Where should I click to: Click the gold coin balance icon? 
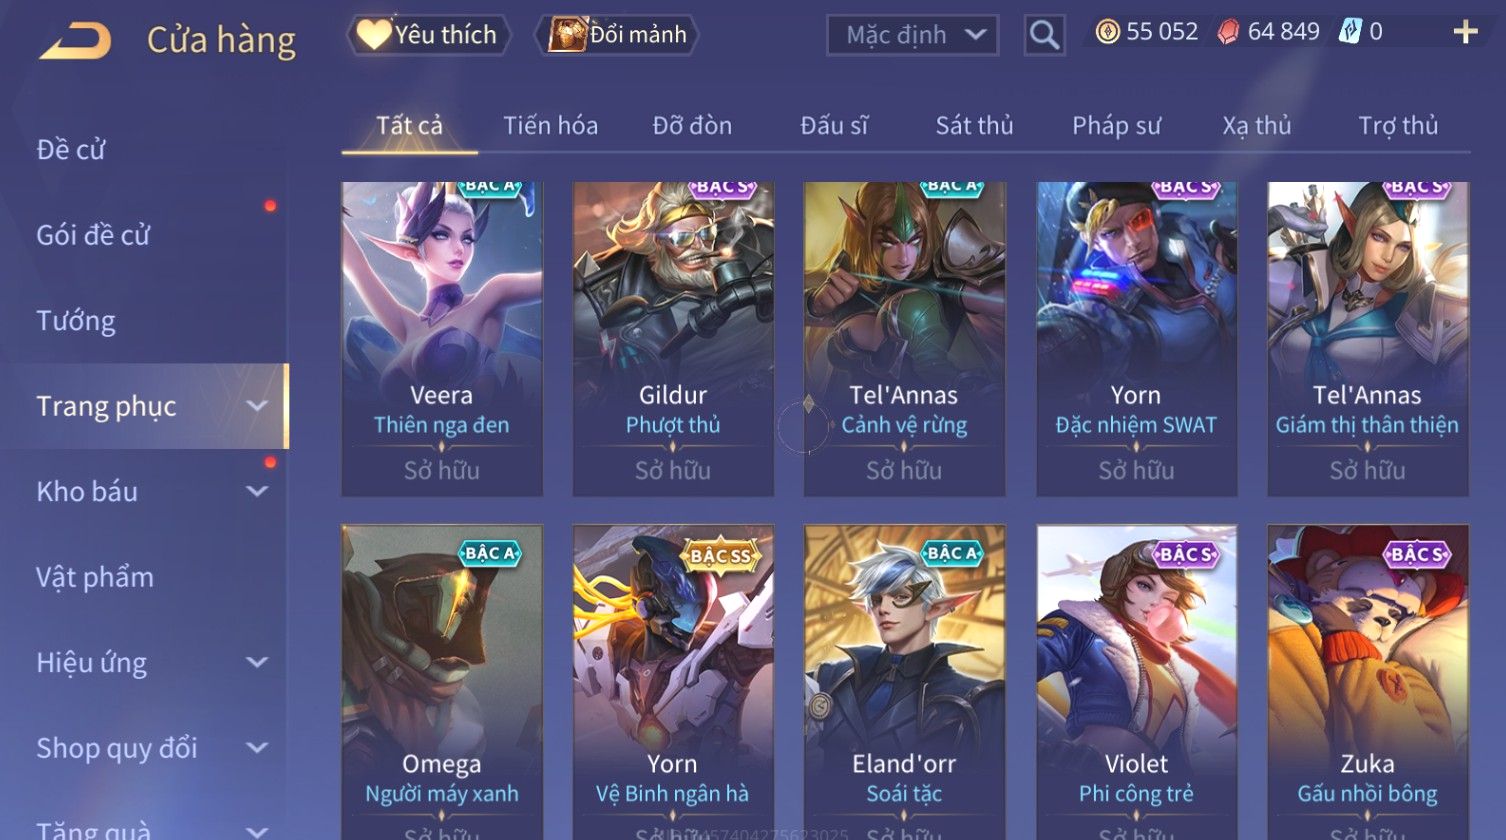point(1107,32)
